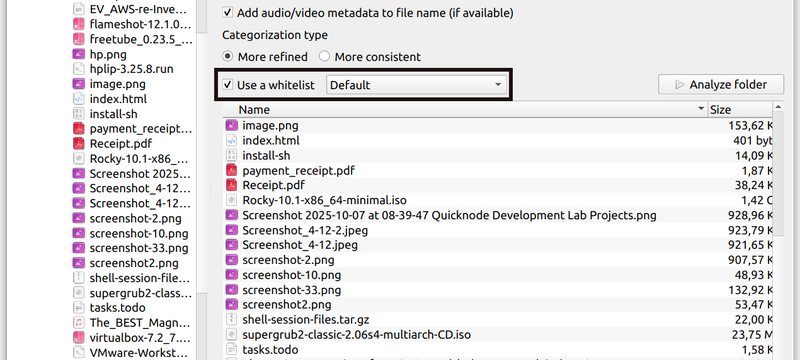Viewport: 800px width, 360px height.
Task: Click the disc icon of supergrub2-classic-2.06s4-multiarch-CD.iso
Action: pyautogui.click(x=232, y=335)
